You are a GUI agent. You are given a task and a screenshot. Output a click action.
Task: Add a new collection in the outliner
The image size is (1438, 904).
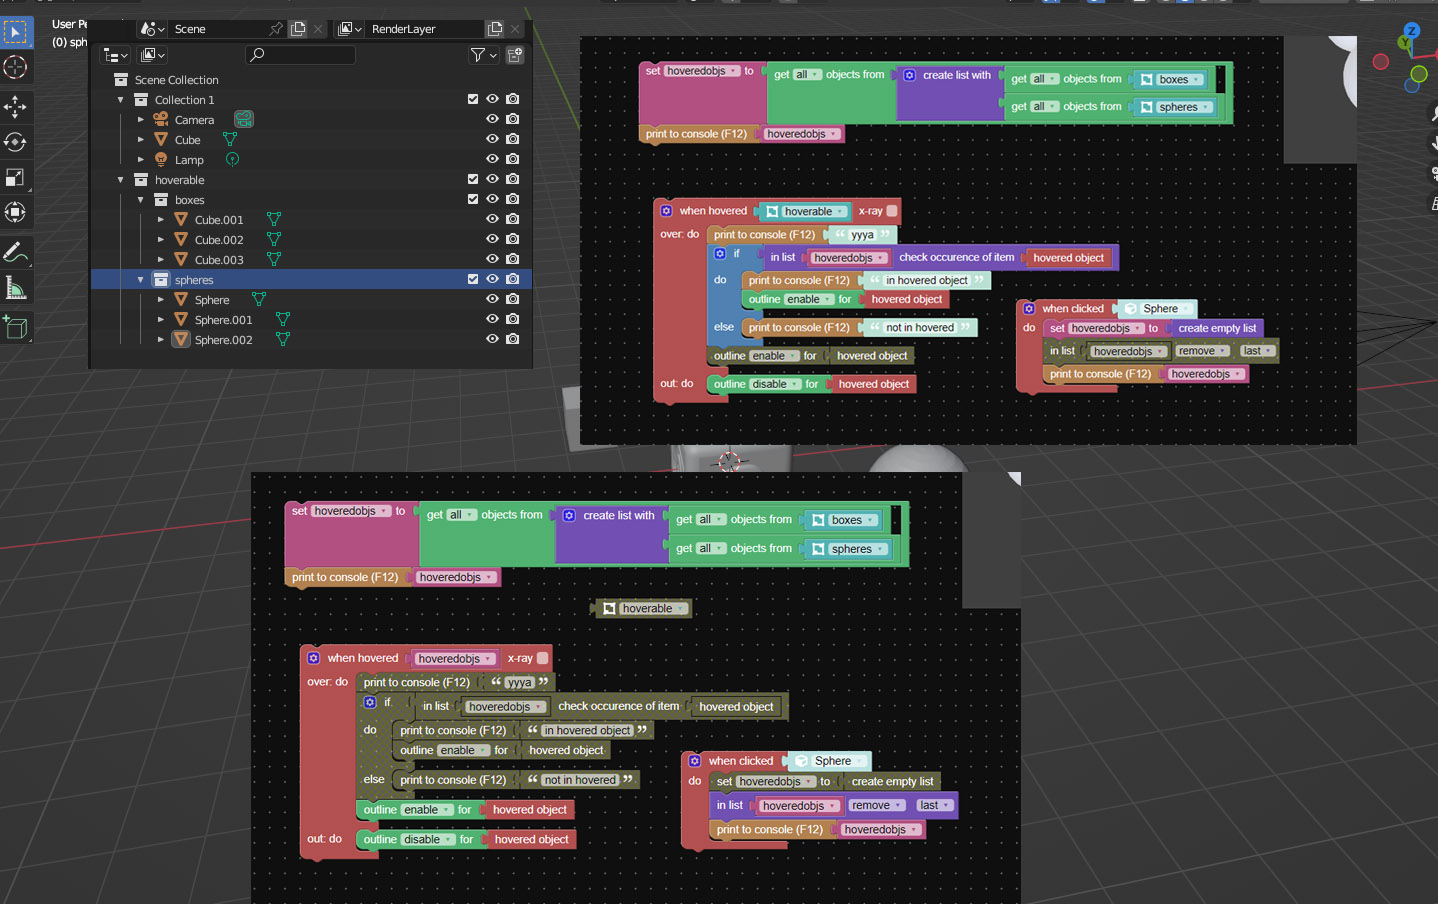pos(515,55)
